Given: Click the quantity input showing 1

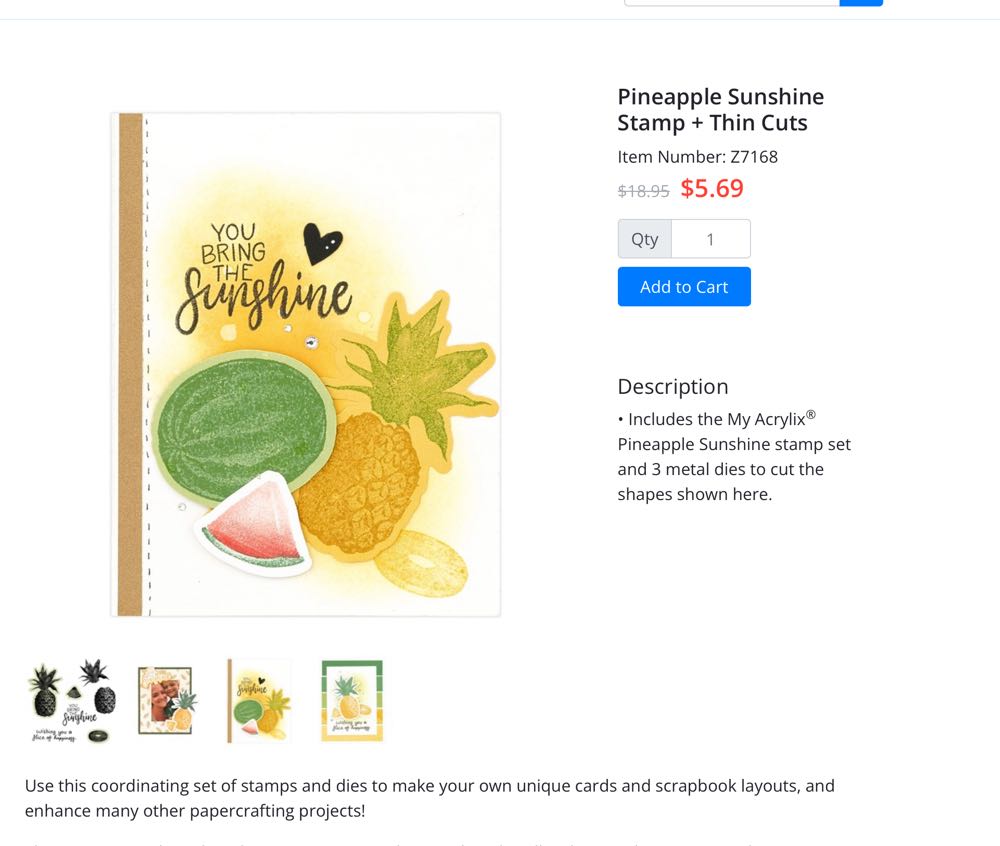Looking at the screenshot, I should (x=711, y=238).
